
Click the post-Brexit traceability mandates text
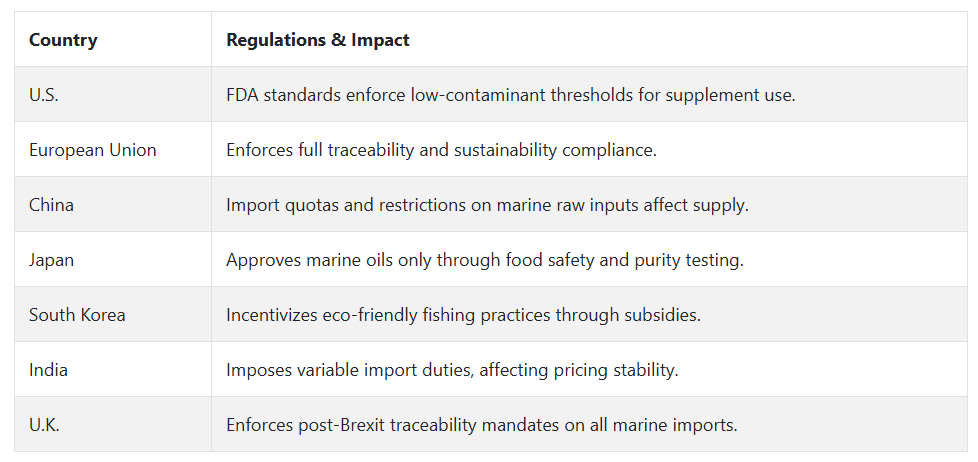[x=482, y=425]
